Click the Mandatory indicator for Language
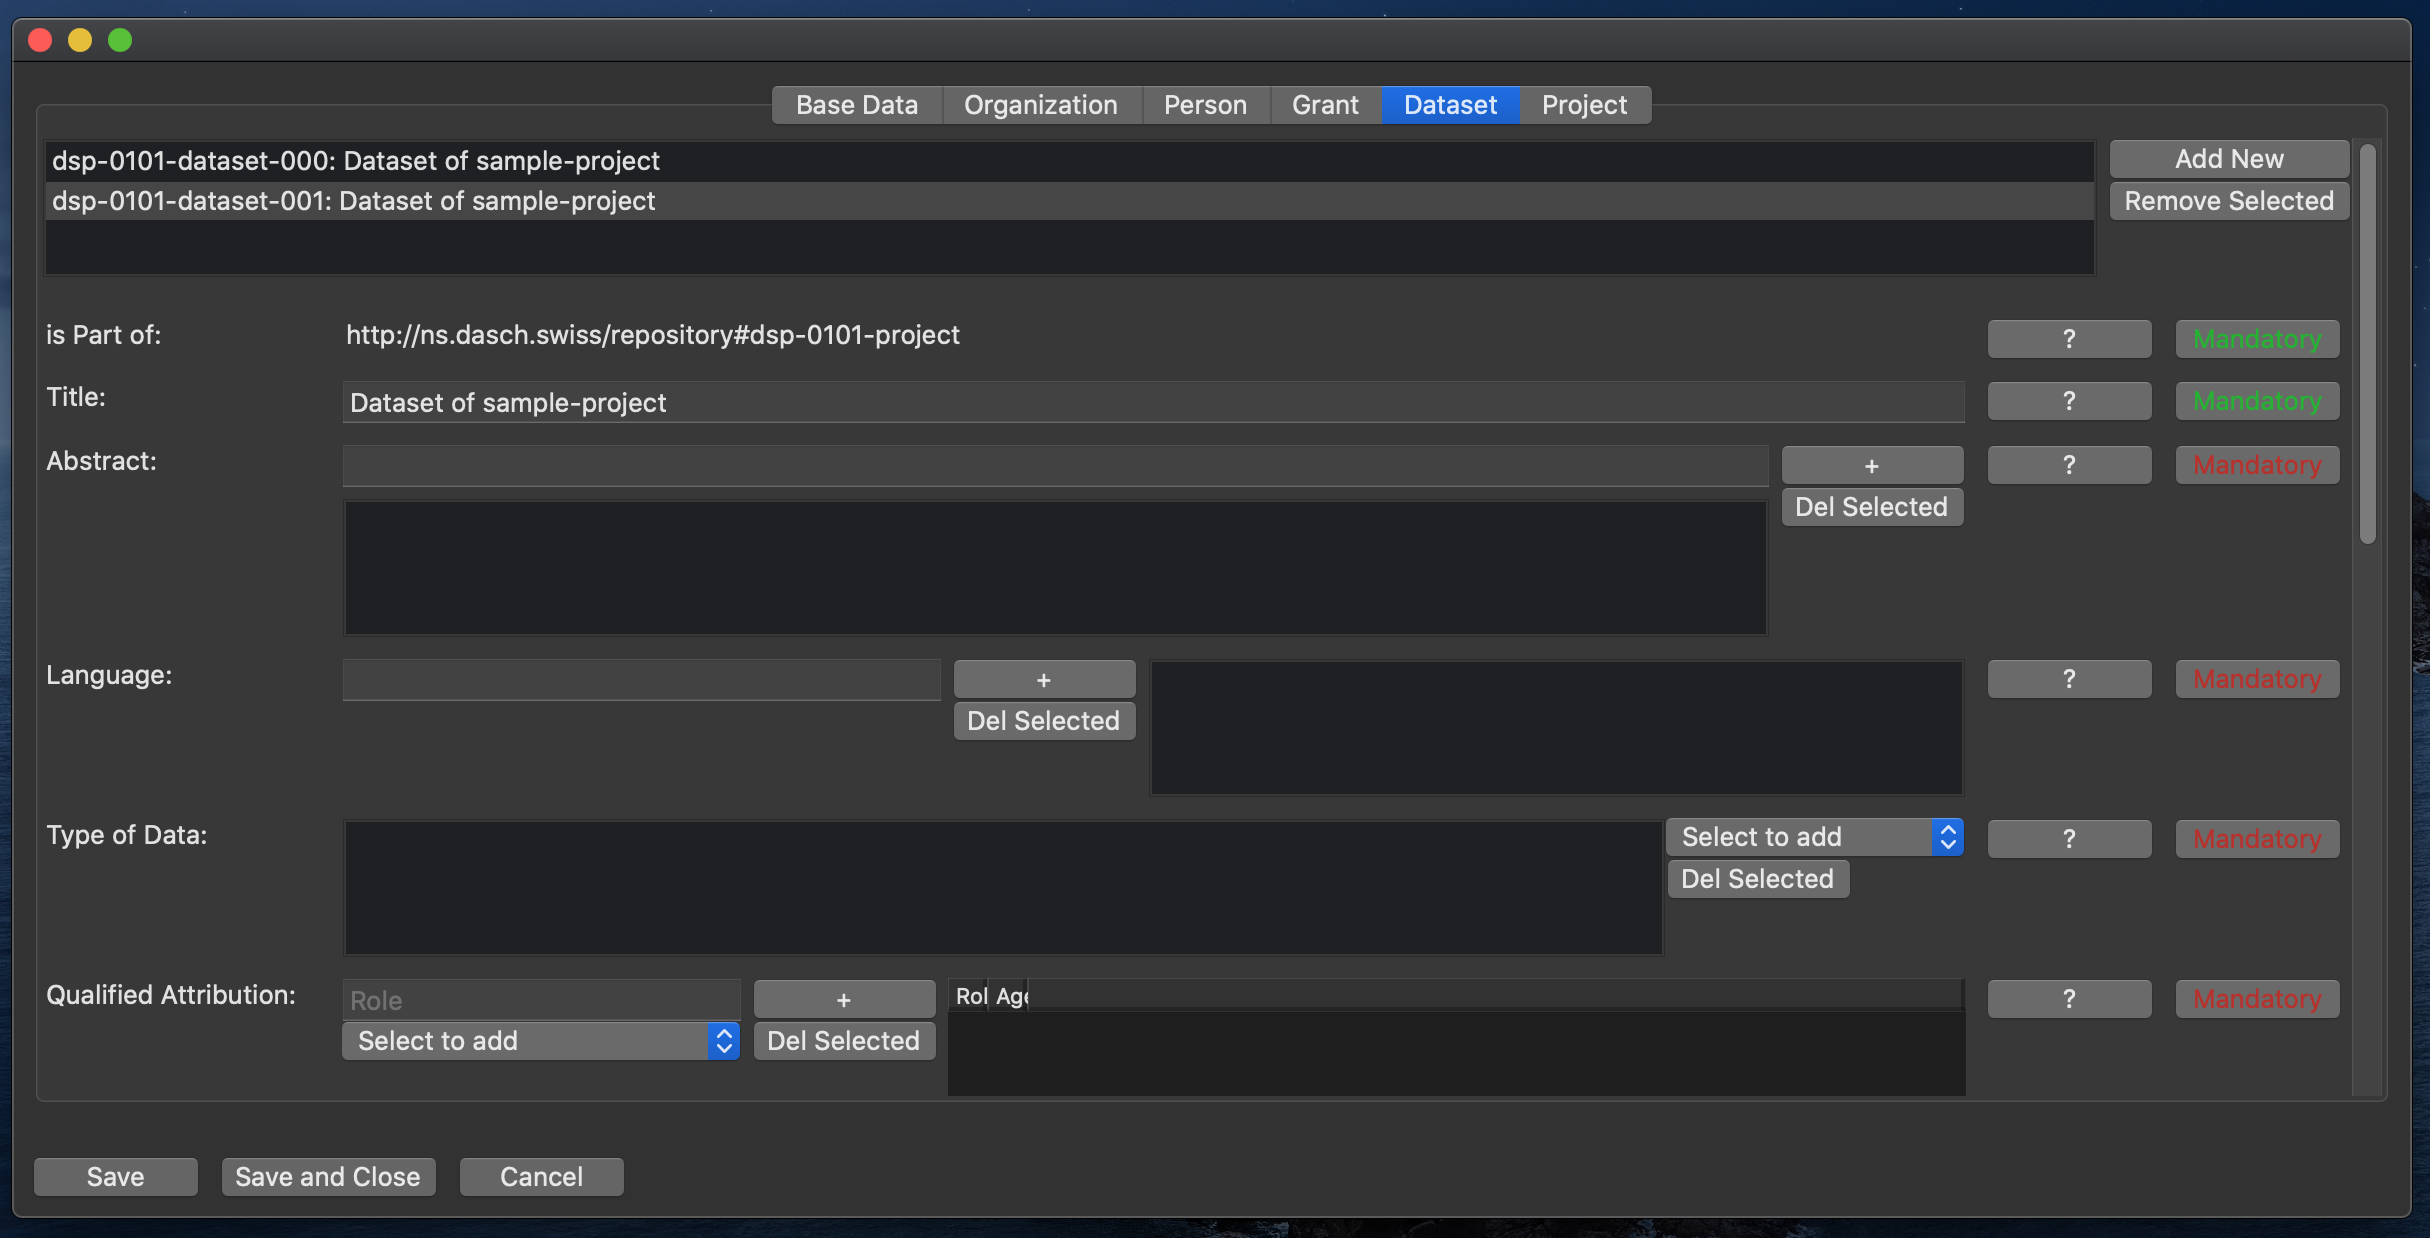 [x=2257, y=679]
